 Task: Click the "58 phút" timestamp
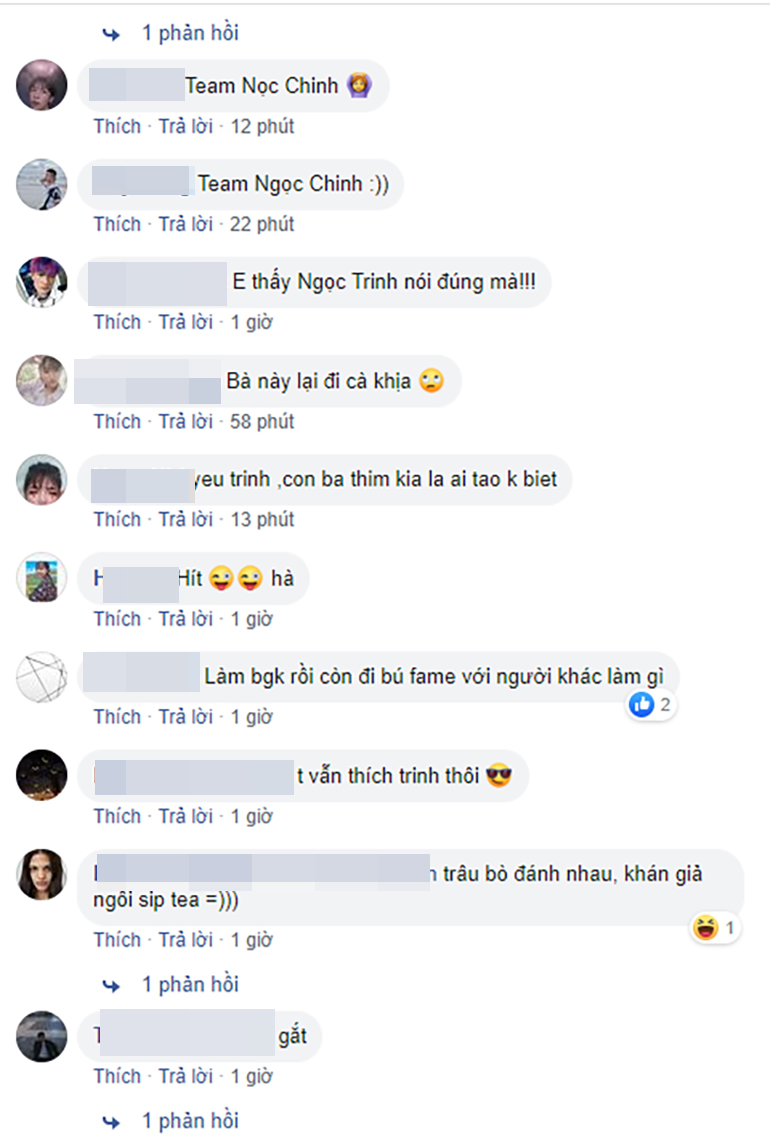(x=262, y=422)
